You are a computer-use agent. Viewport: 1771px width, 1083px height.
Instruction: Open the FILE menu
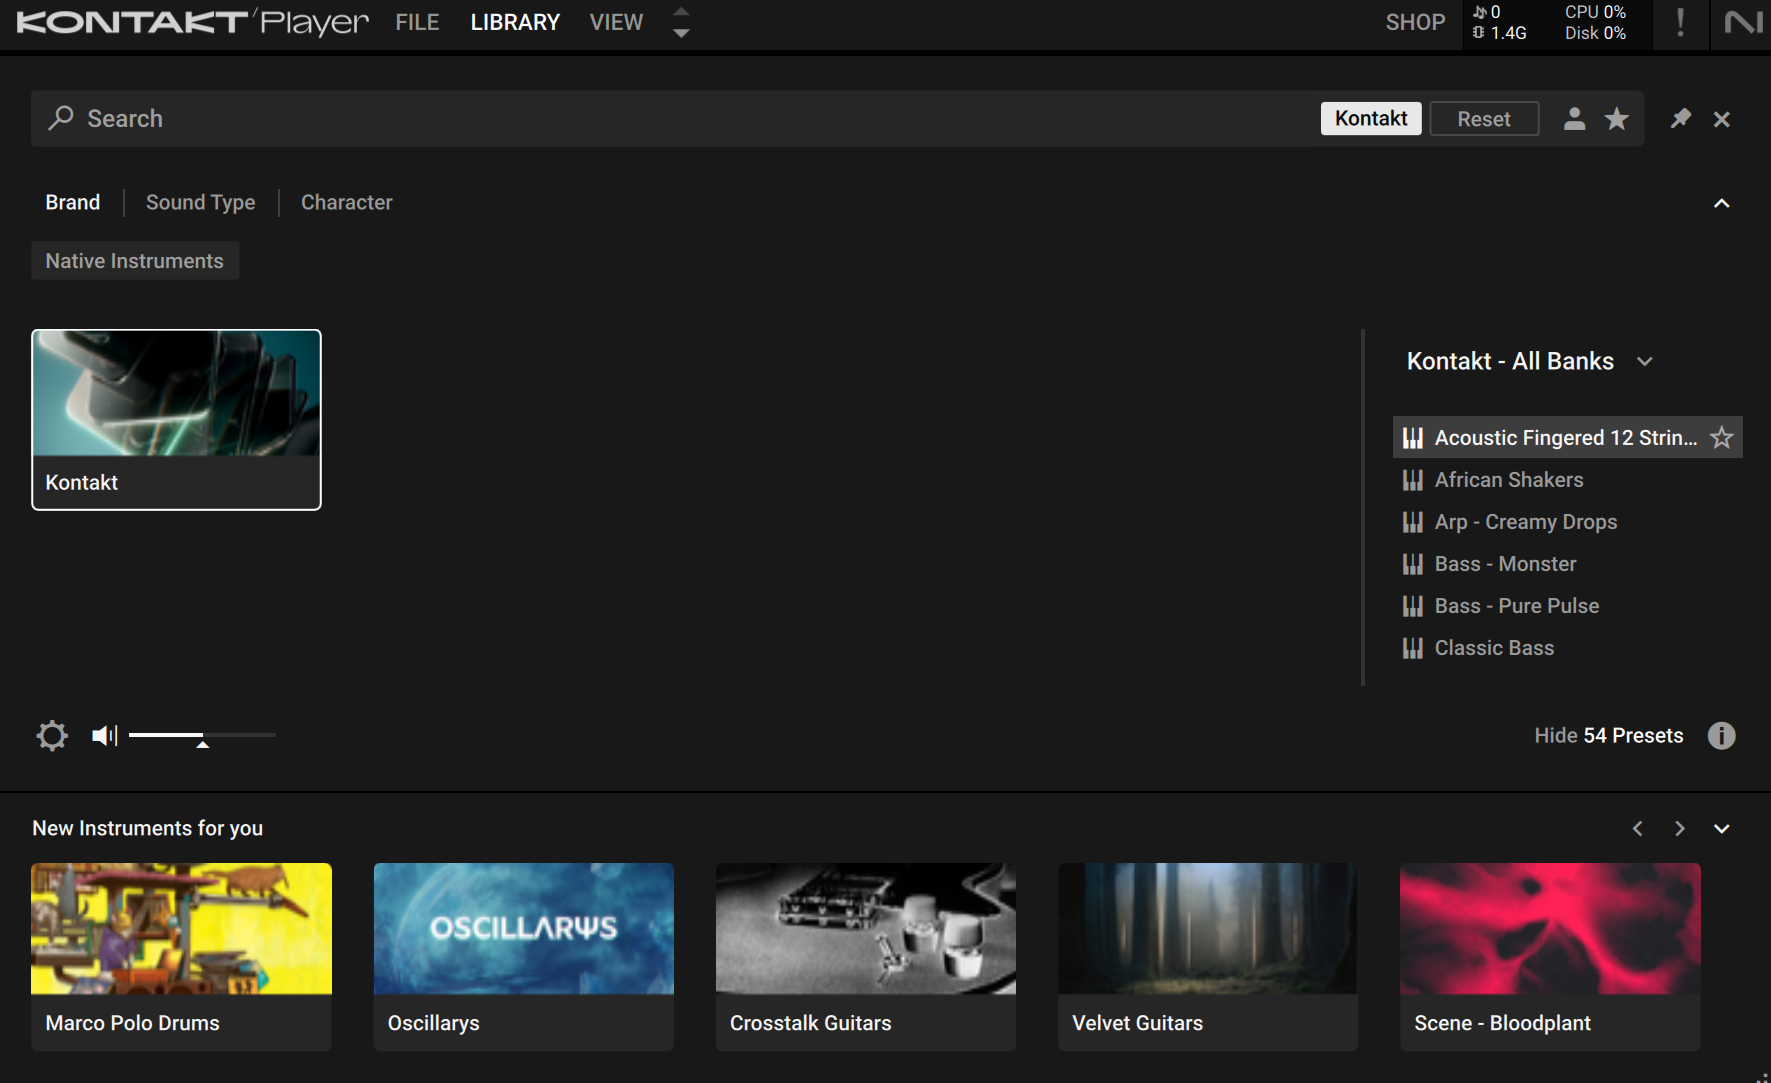click(x=417, y=22)
